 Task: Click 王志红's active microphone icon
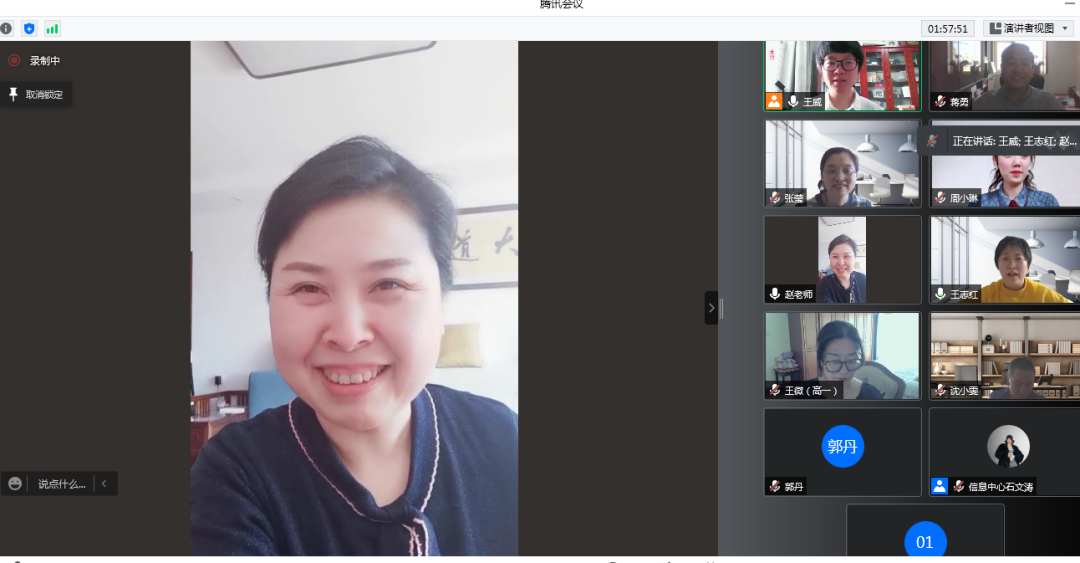[x=940, y=294]
